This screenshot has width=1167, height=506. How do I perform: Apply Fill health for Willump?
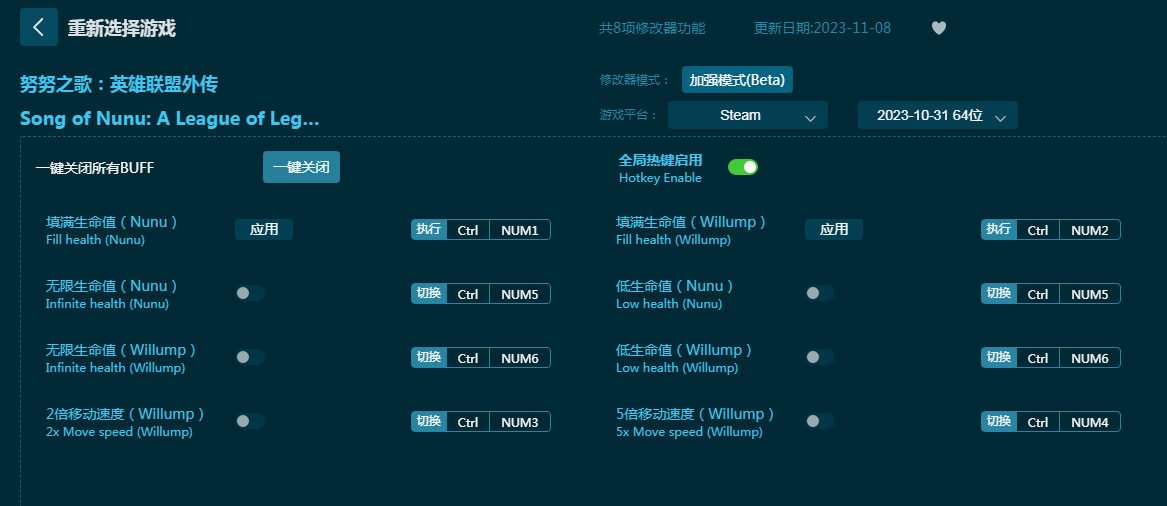(833, 229)
